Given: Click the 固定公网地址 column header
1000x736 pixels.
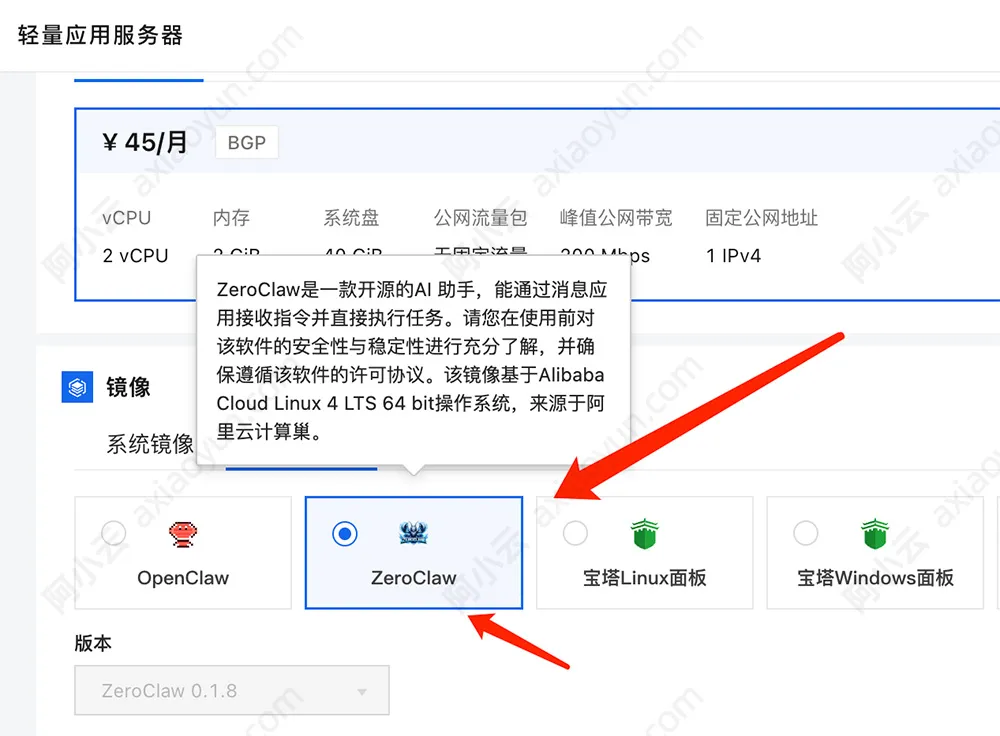Looking at the screenshot, I should [761, 218].
